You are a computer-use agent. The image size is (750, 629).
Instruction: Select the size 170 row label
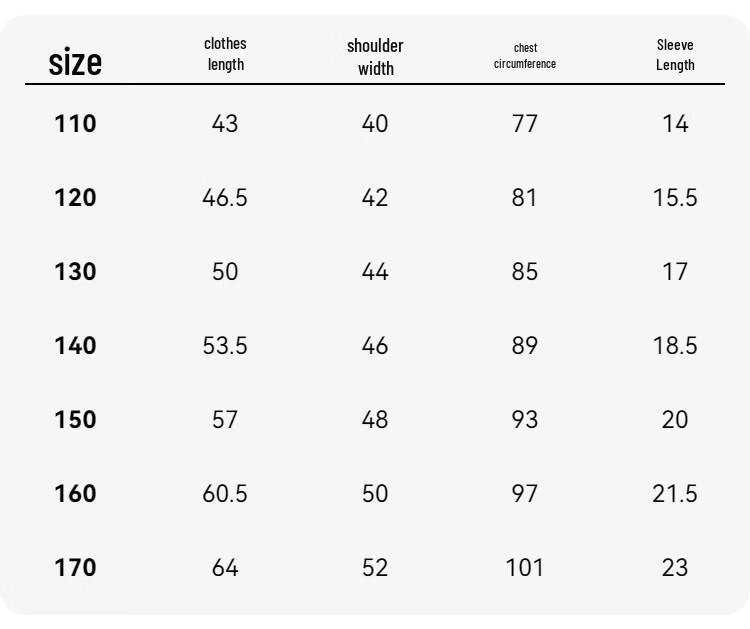(x=75, y=568)
